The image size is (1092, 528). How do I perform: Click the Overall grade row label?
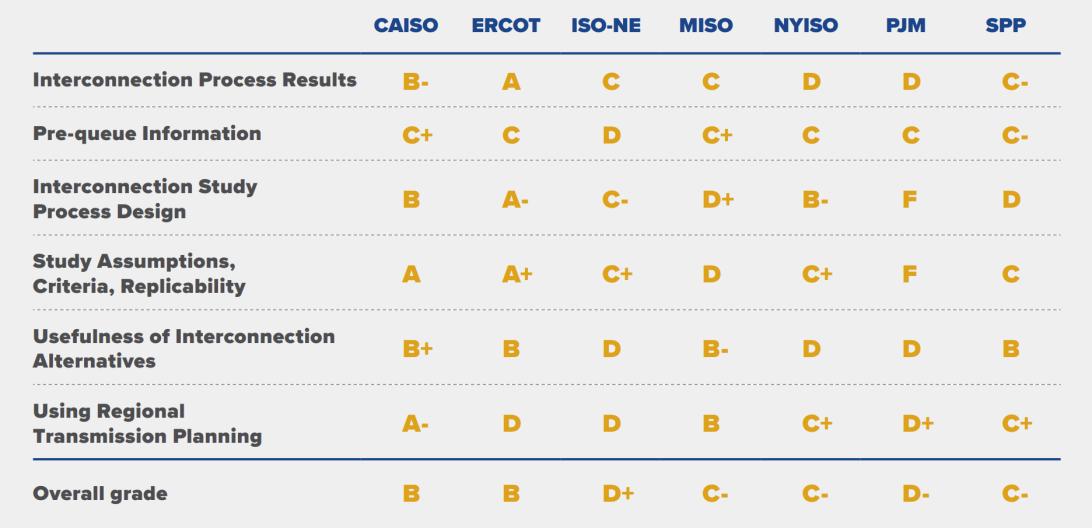(x=100, y=493)
